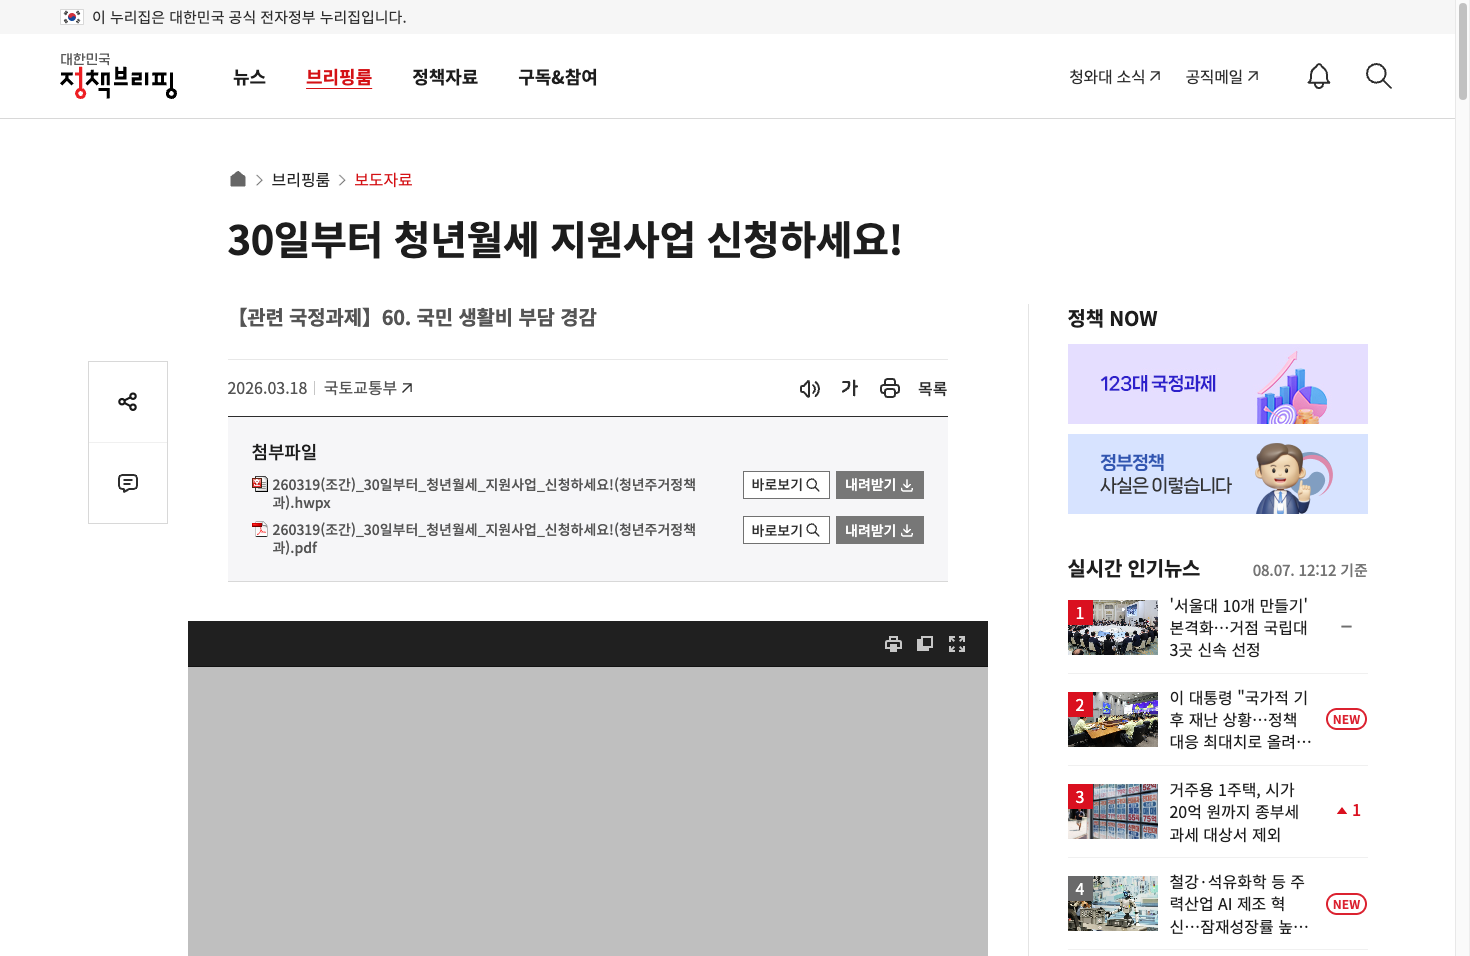Change the font size with the 가 icon
Image resolution: width=1470 pixels, height=956 pixels.
[x=850, y=388]
